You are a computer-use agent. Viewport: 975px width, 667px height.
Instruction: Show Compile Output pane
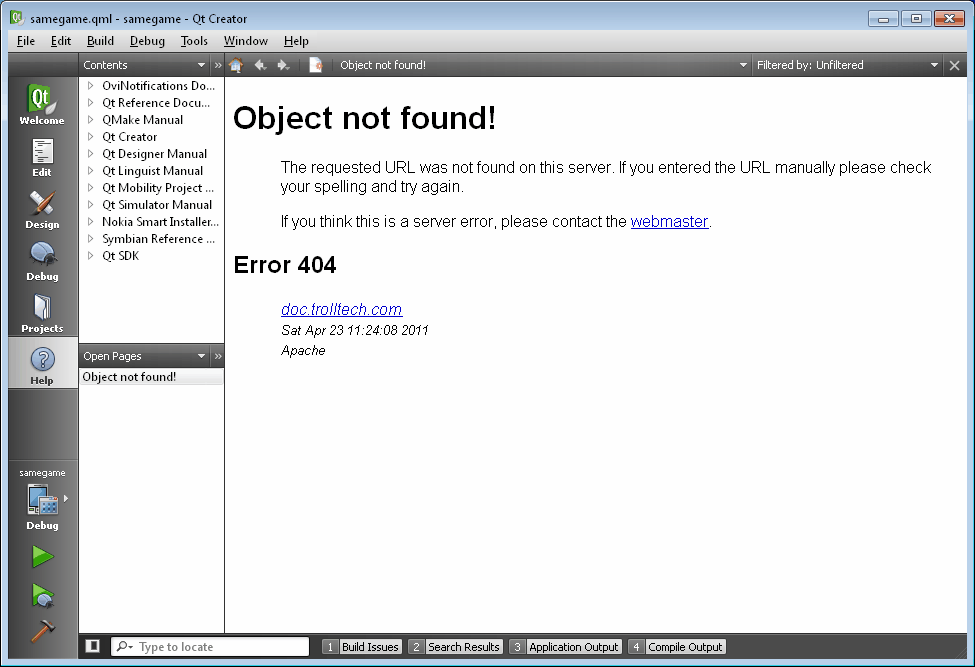(x=677, y=647)
